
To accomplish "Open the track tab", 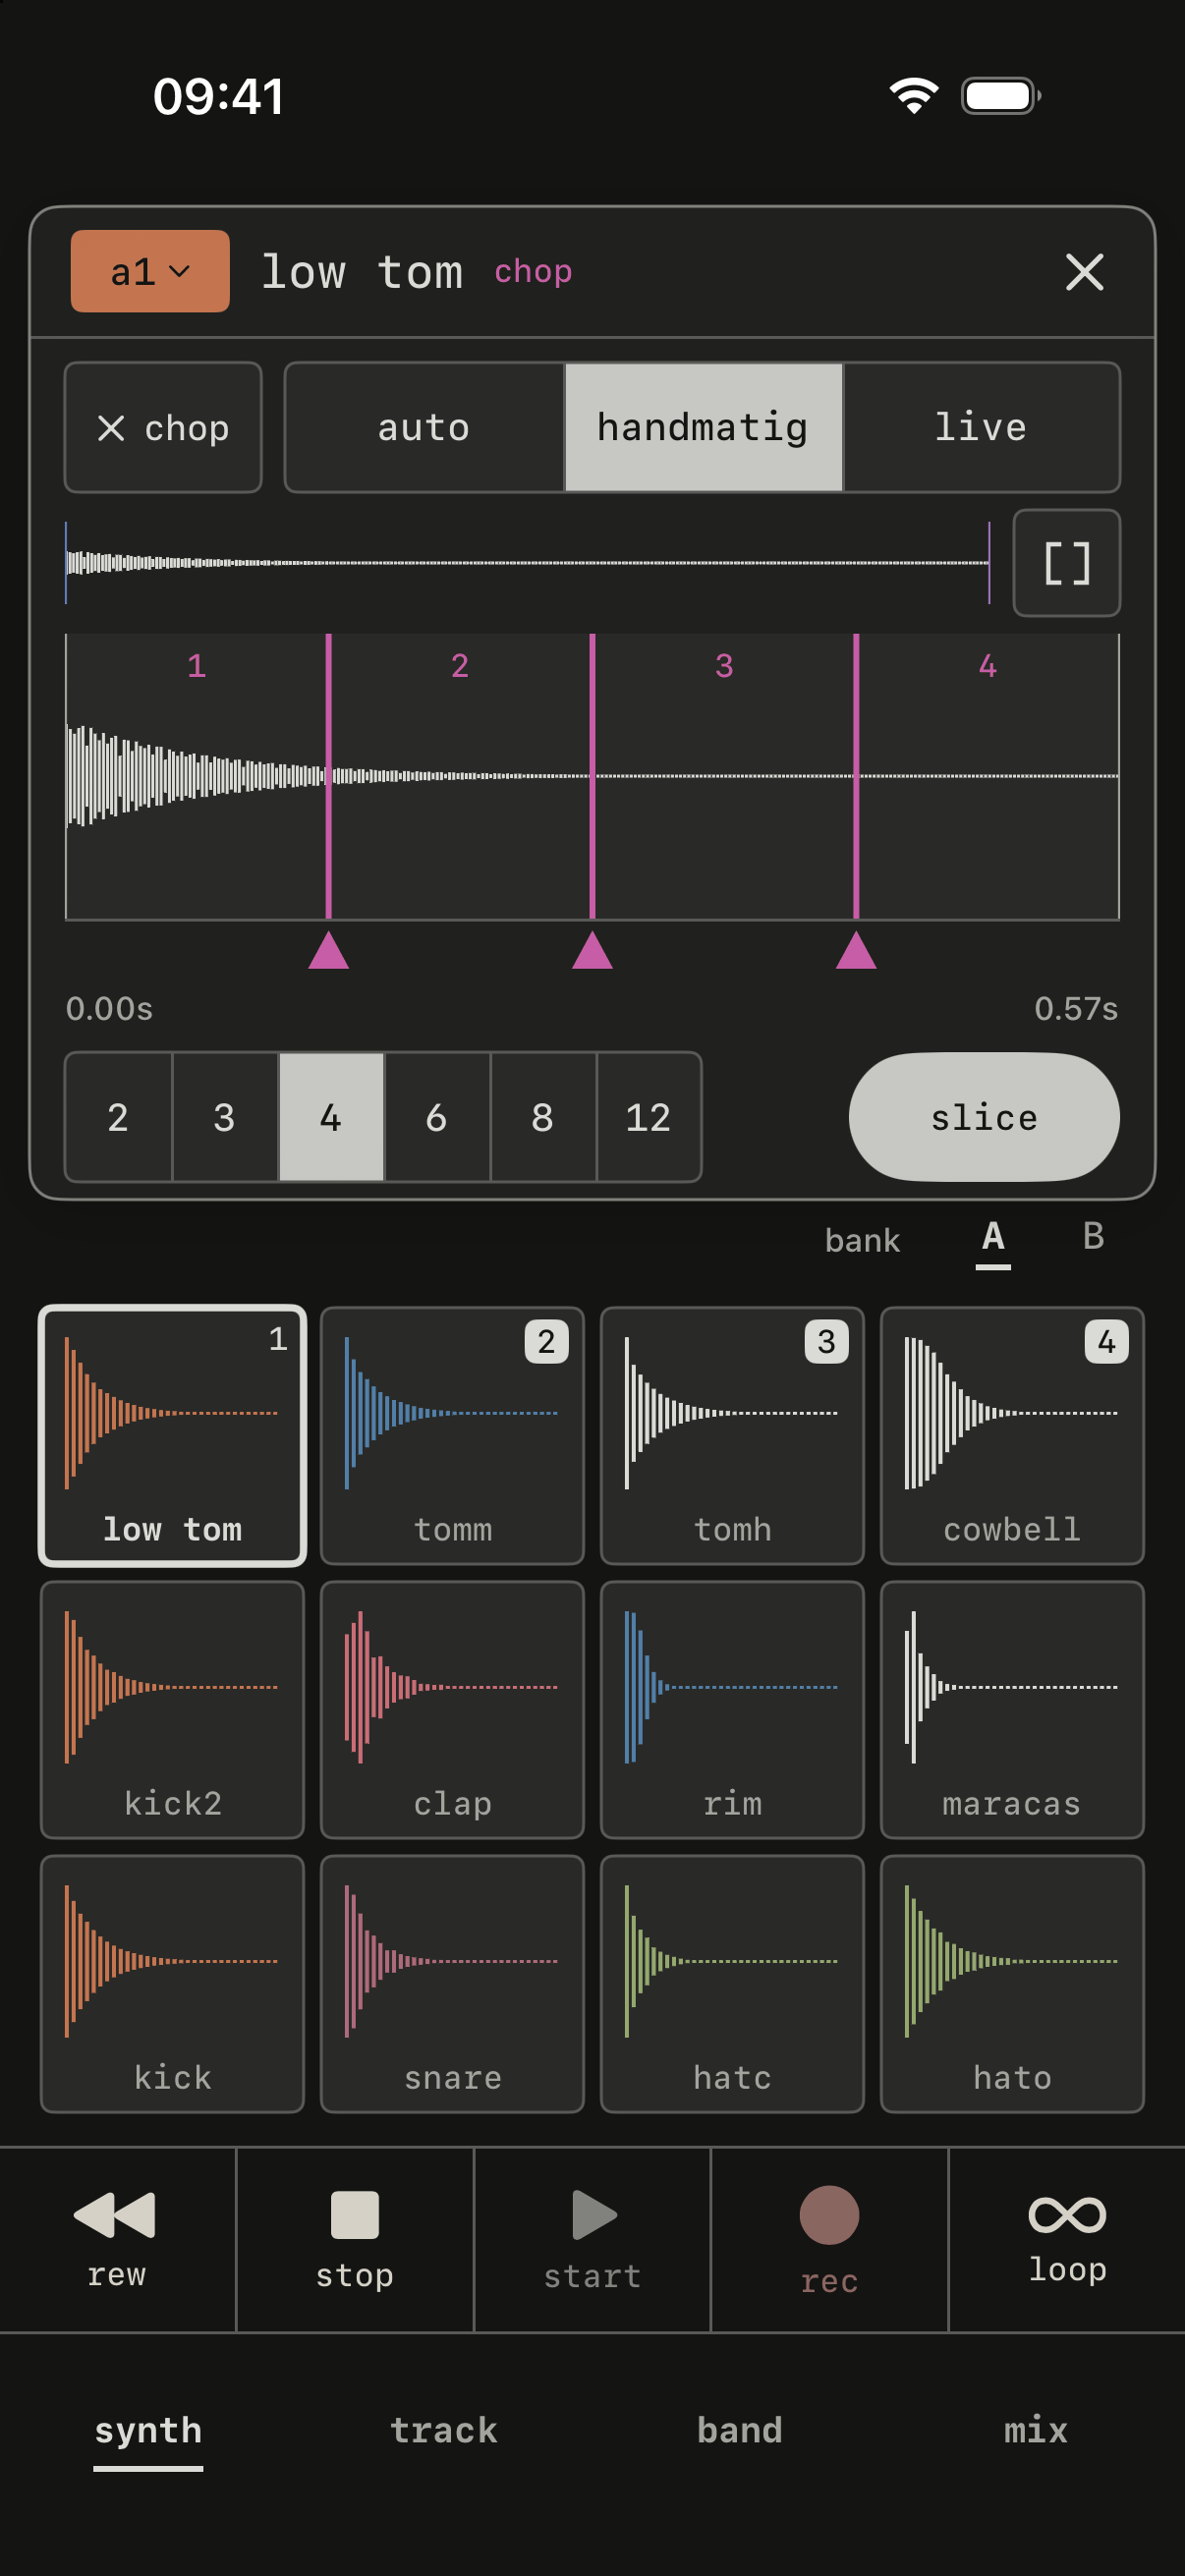I will tap(443, 2430).
